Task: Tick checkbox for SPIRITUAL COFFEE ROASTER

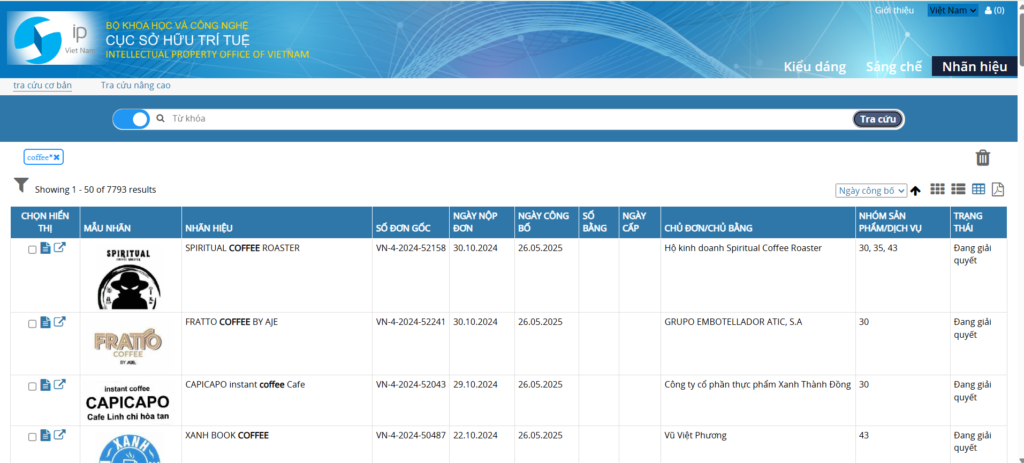Action: click(x=32, y=250)
